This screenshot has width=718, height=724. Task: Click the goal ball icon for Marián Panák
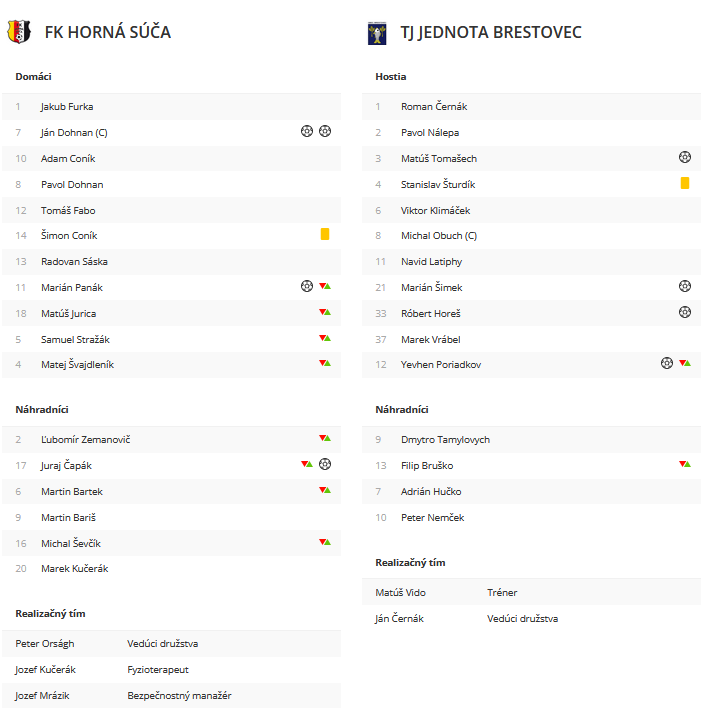pyautogui.click(x=307, y=286)
